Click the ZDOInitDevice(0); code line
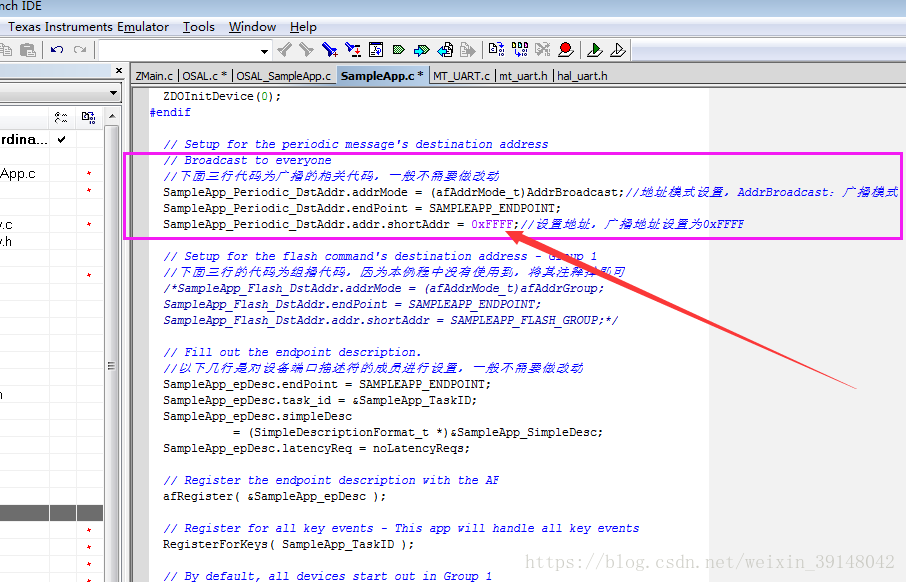The height and width of the screenshot is (582, 906). (222, 96)
